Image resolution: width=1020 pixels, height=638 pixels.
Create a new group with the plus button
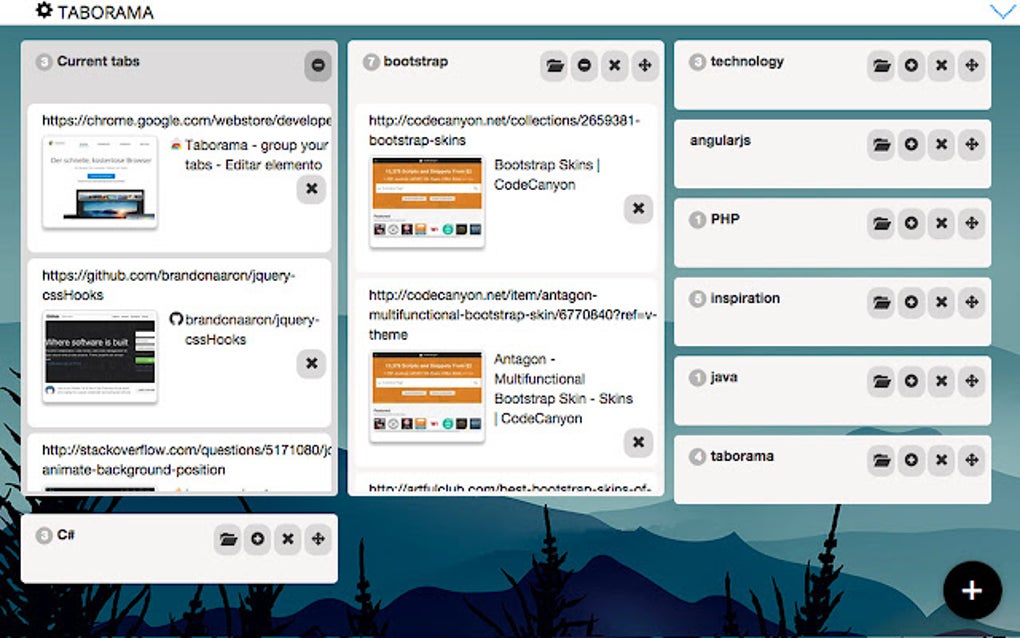tap(971, 590)
